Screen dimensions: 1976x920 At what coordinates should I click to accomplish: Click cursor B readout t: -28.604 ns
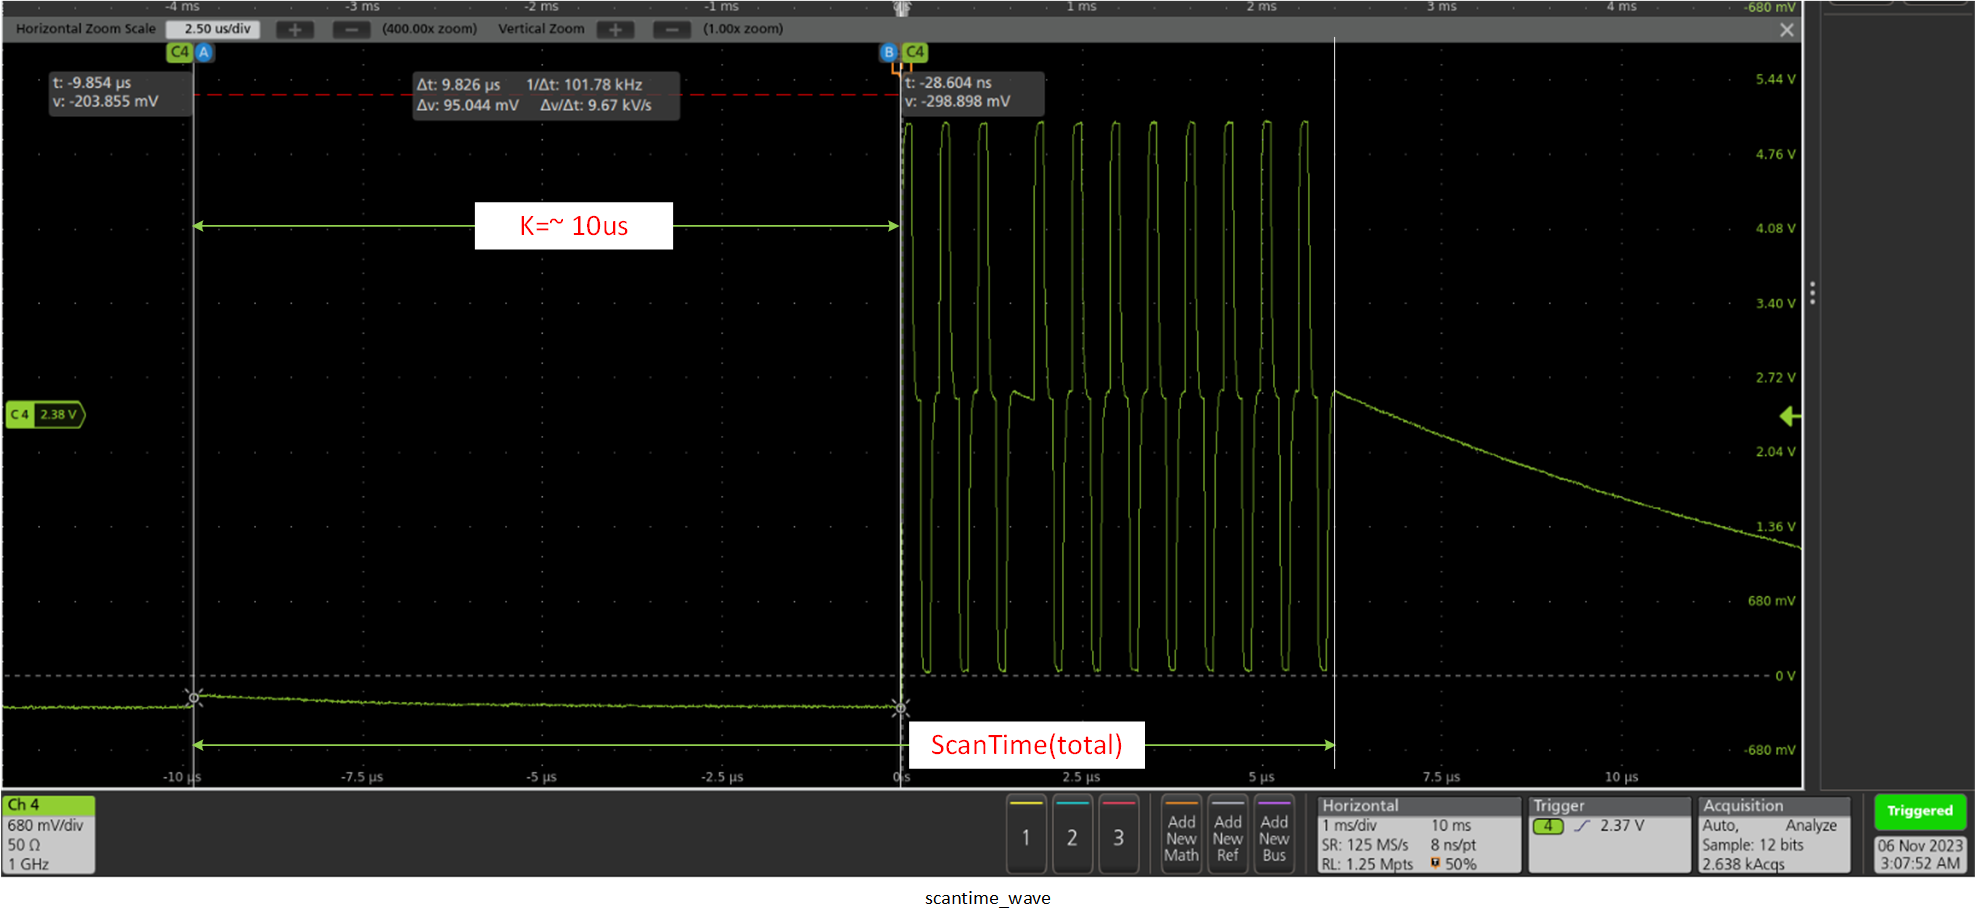coord(948,83)
